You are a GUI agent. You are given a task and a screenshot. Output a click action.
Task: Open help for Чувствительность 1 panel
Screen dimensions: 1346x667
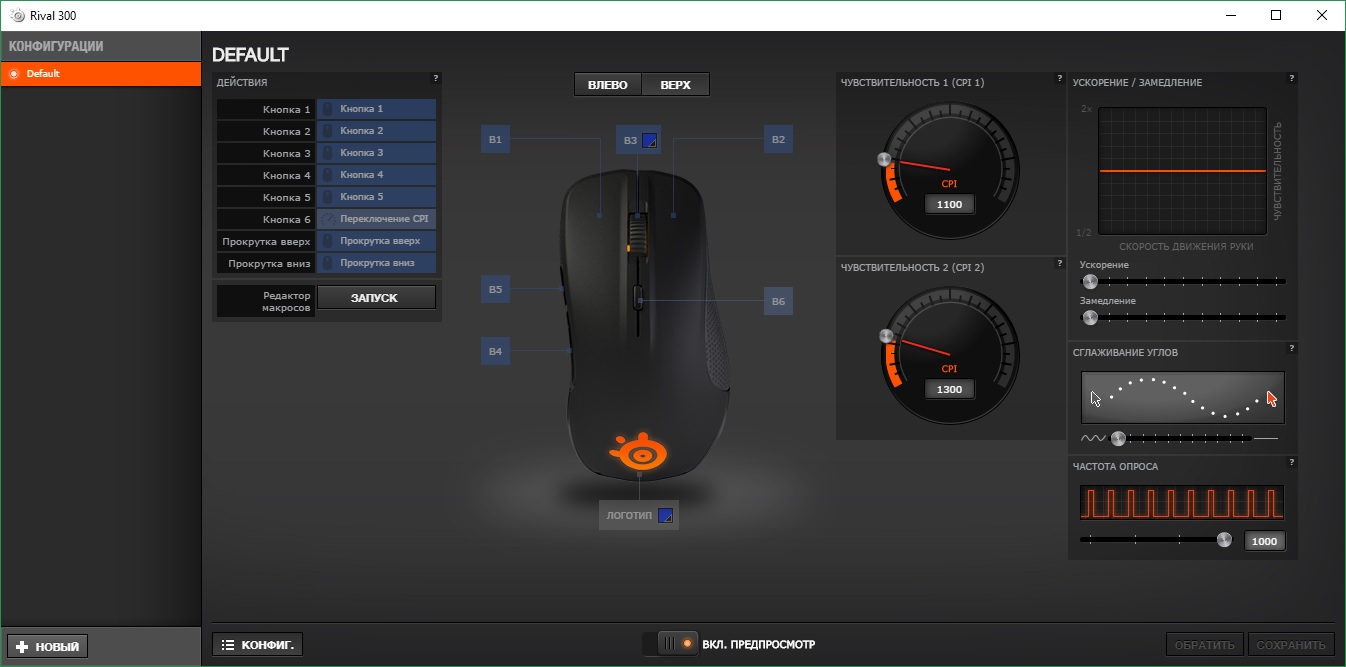[x=1059, y=78]
